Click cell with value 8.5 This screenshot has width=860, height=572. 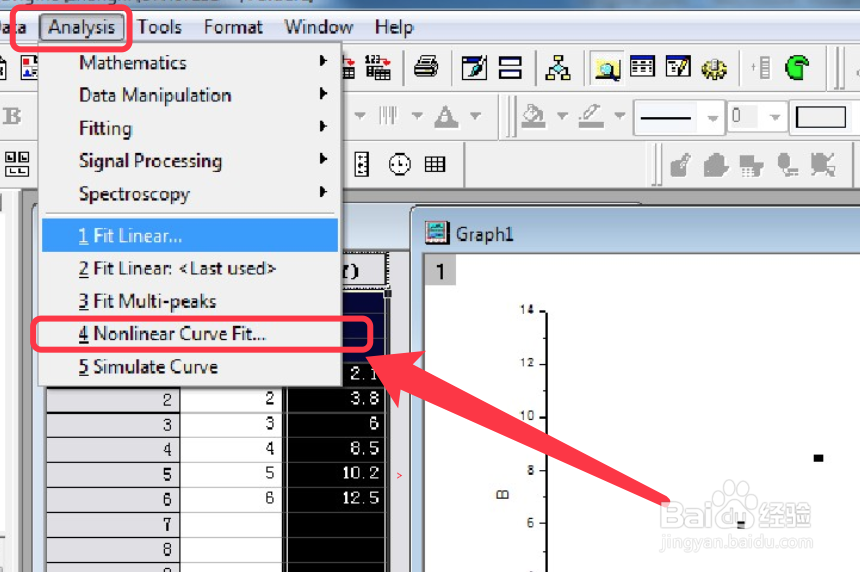(336, 448)
